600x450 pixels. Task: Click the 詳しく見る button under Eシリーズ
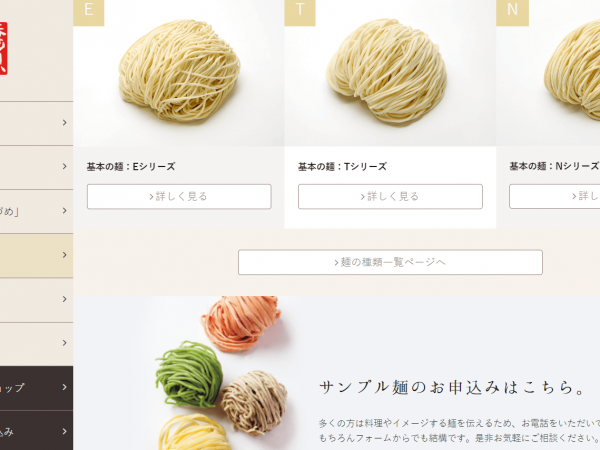[x=179, y=197]
